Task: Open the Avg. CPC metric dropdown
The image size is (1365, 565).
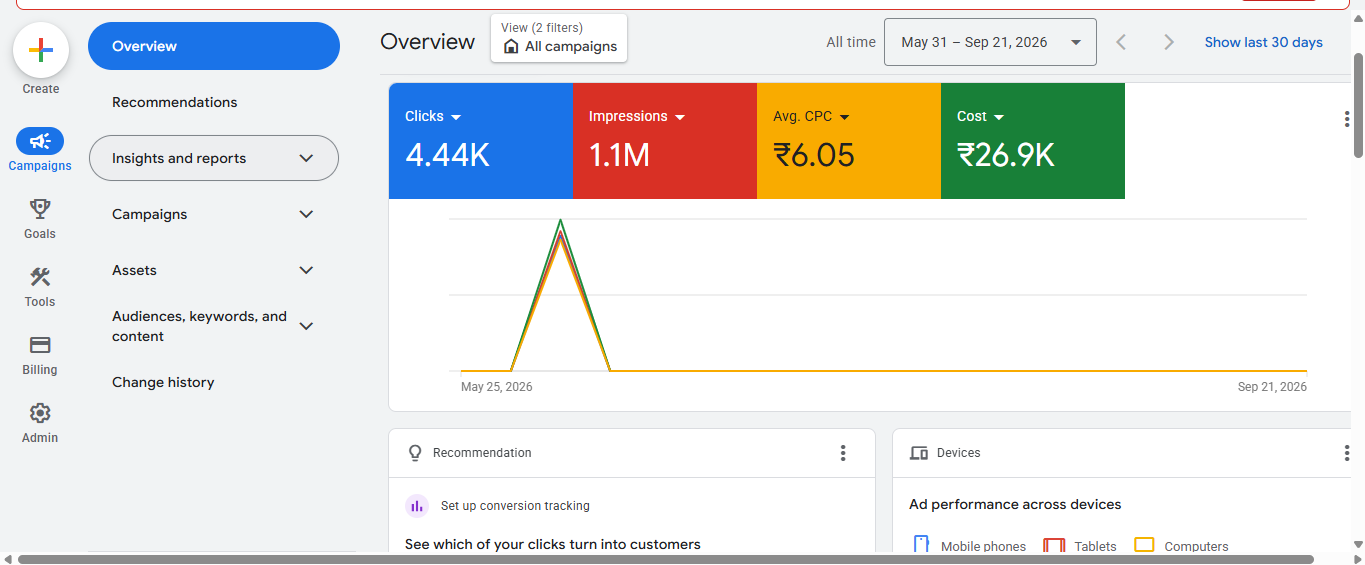Action: (844, 117)
